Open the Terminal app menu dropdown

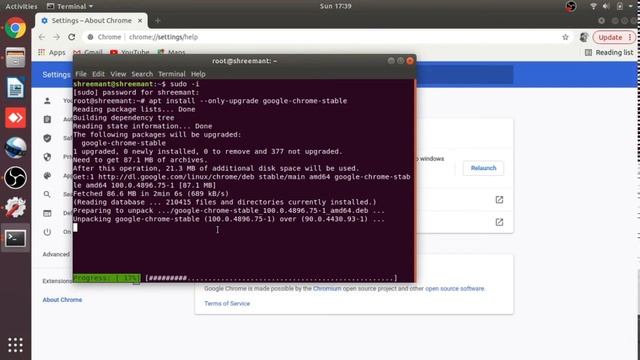click(x=70, y=6)
